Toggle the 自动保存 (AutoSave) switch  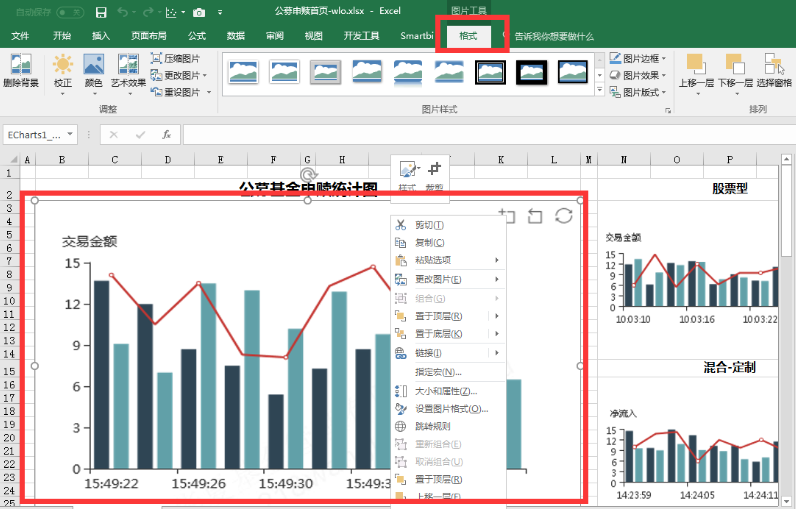pos(70,12)
